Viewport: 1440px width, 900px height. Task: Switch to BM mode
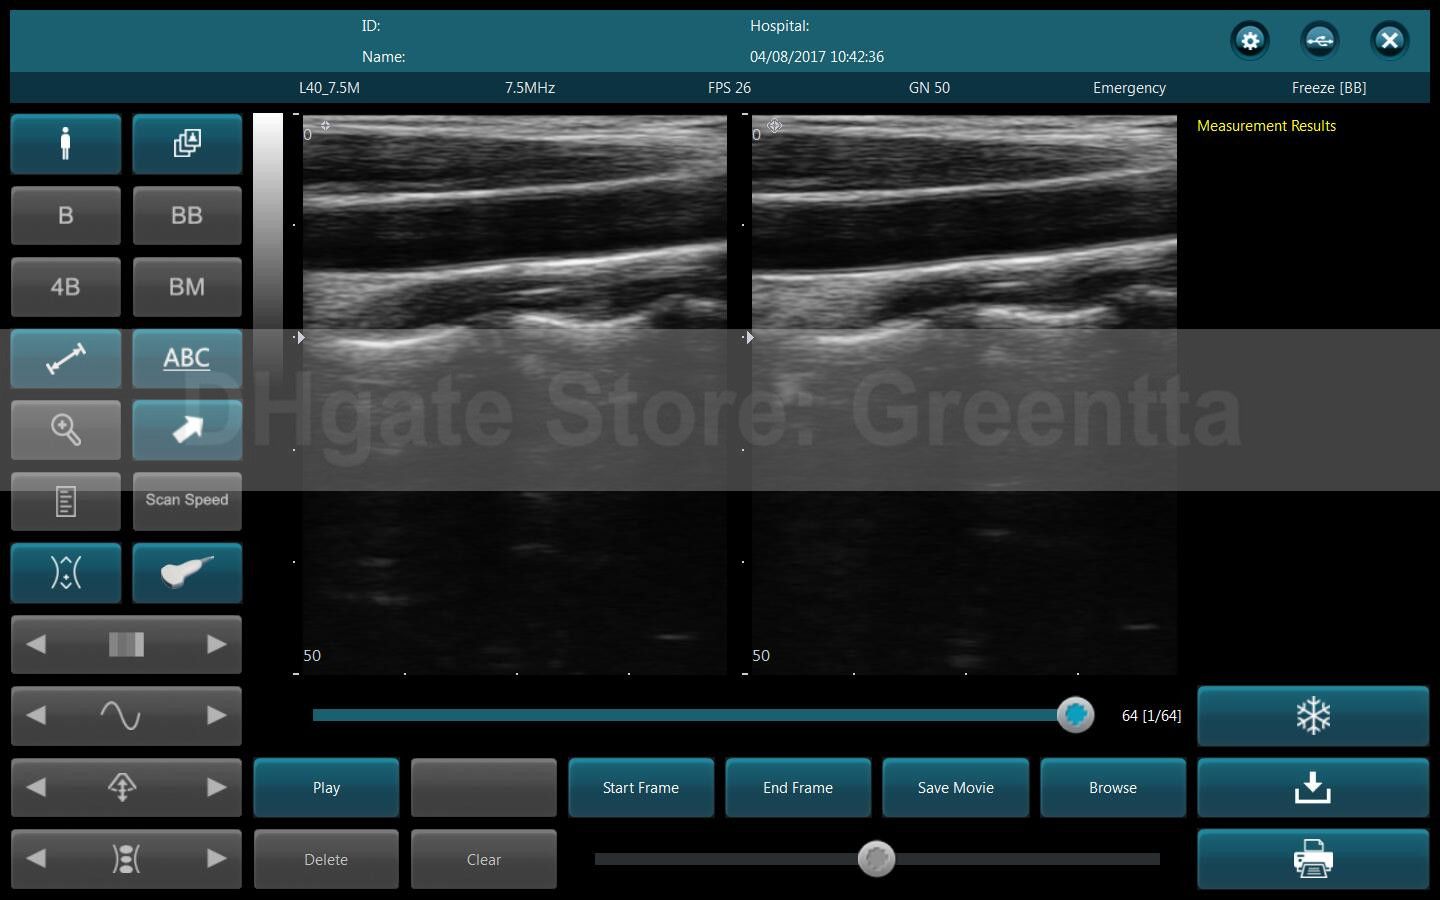187,287
